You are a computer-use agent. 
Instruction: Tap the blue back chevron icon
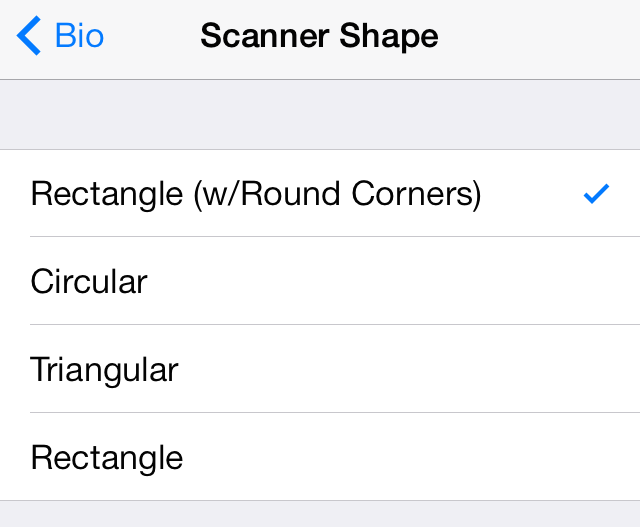pos(29,37)
